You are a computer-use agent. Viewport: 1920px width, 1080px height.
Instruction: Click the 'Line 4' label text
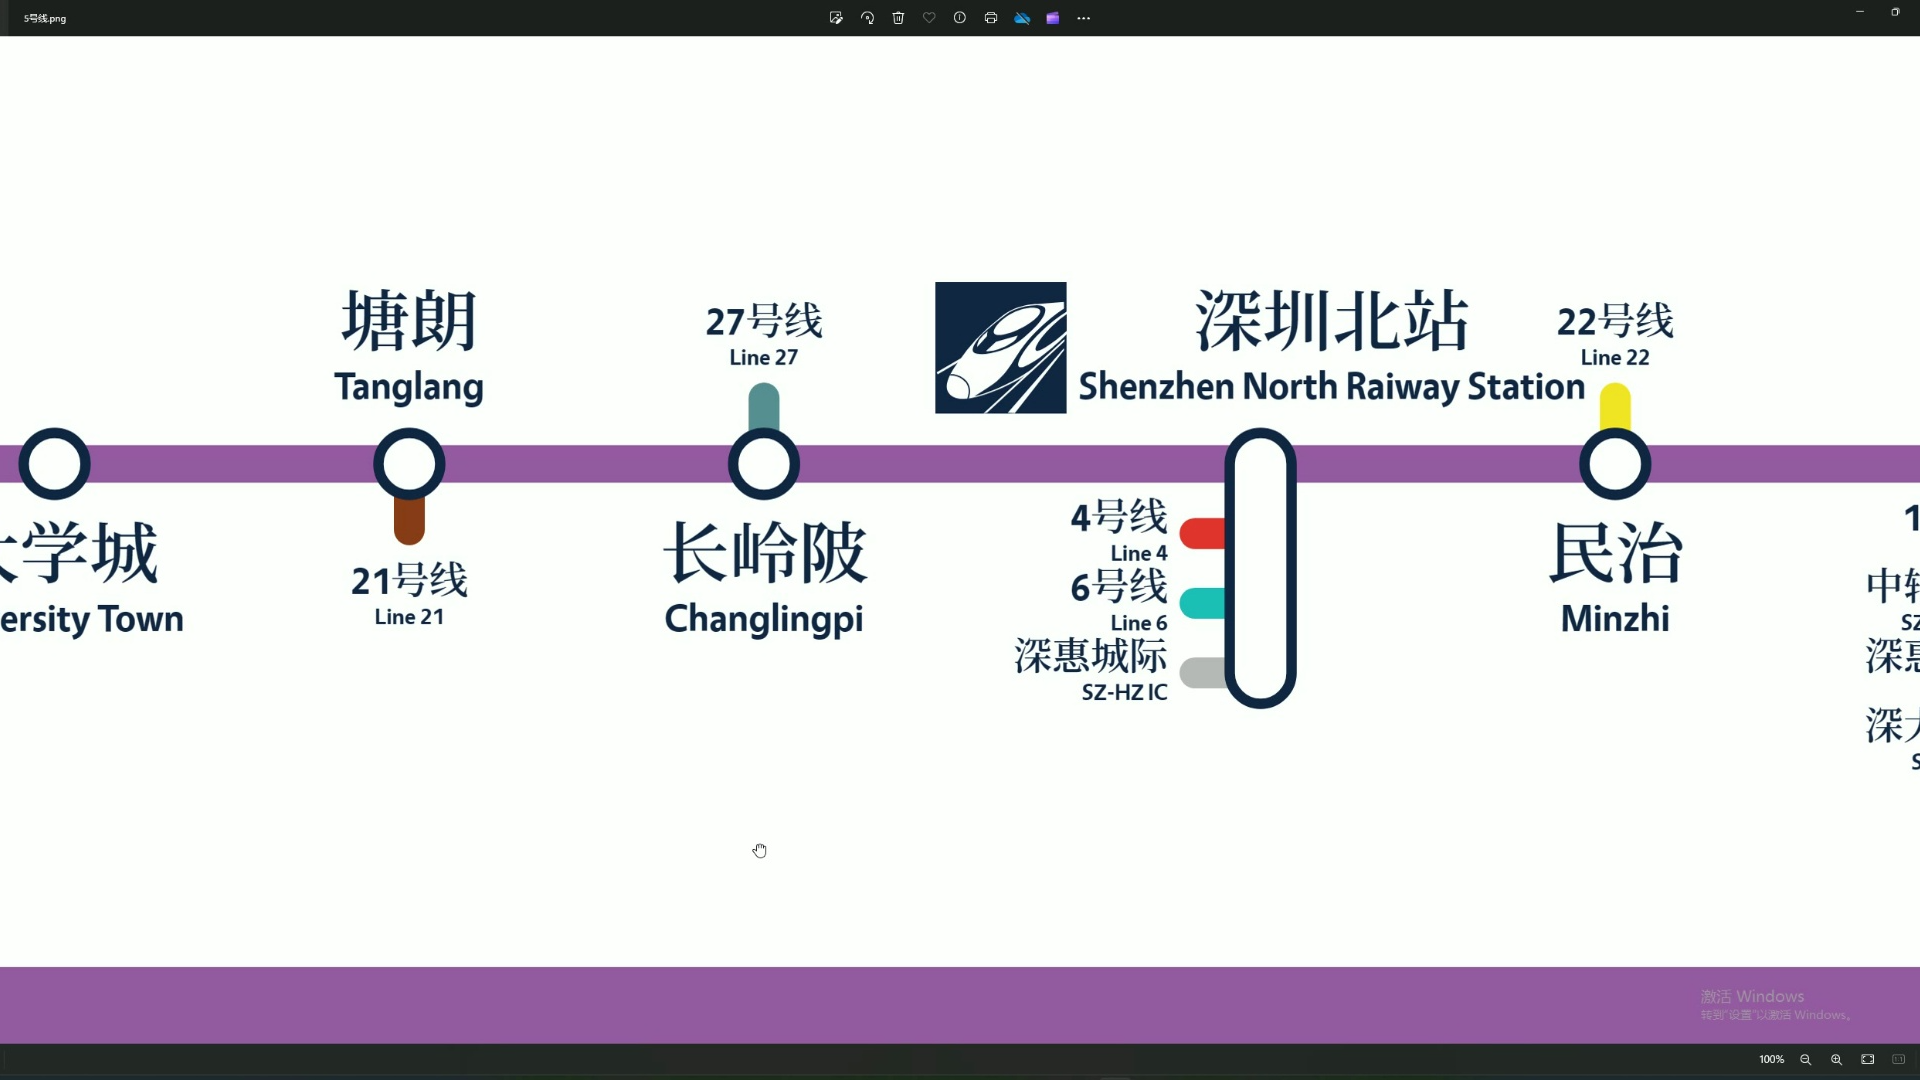[1139, 553]
